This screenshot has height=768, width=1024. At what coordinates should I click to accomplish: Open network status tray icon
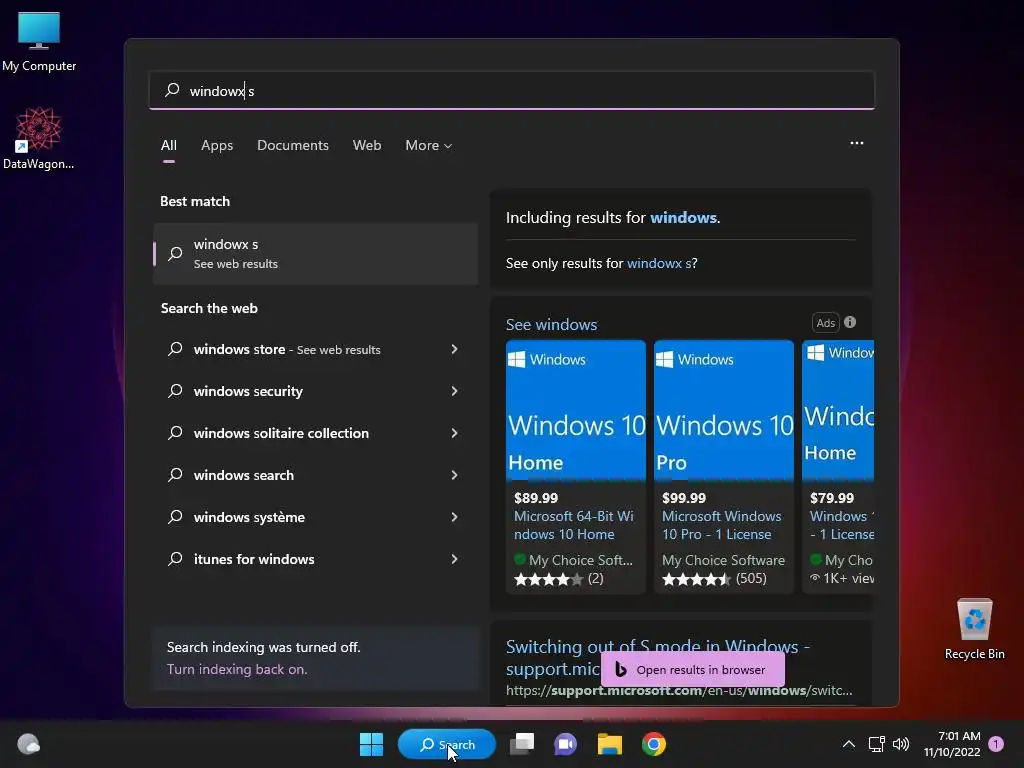click(x=876, y=744)
